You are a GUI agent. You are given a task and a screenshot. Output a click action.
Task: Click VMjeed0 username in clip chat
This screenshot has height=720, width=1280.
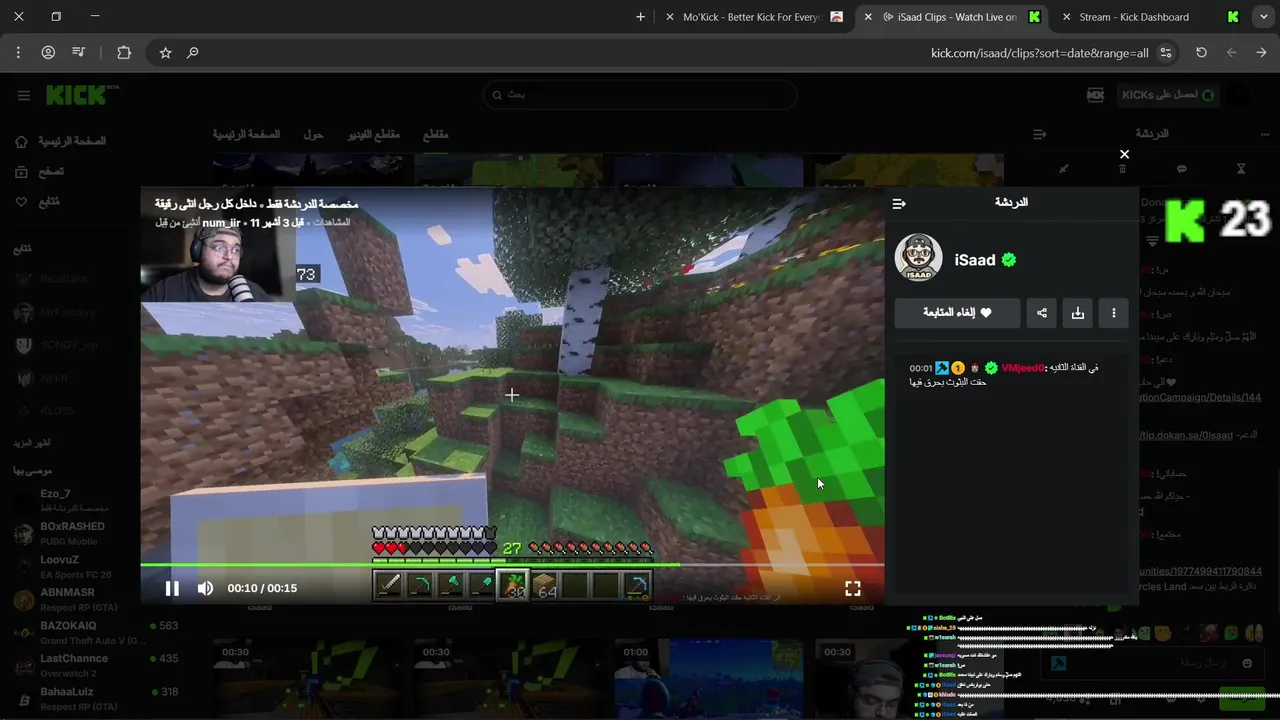coord(1022,368)
